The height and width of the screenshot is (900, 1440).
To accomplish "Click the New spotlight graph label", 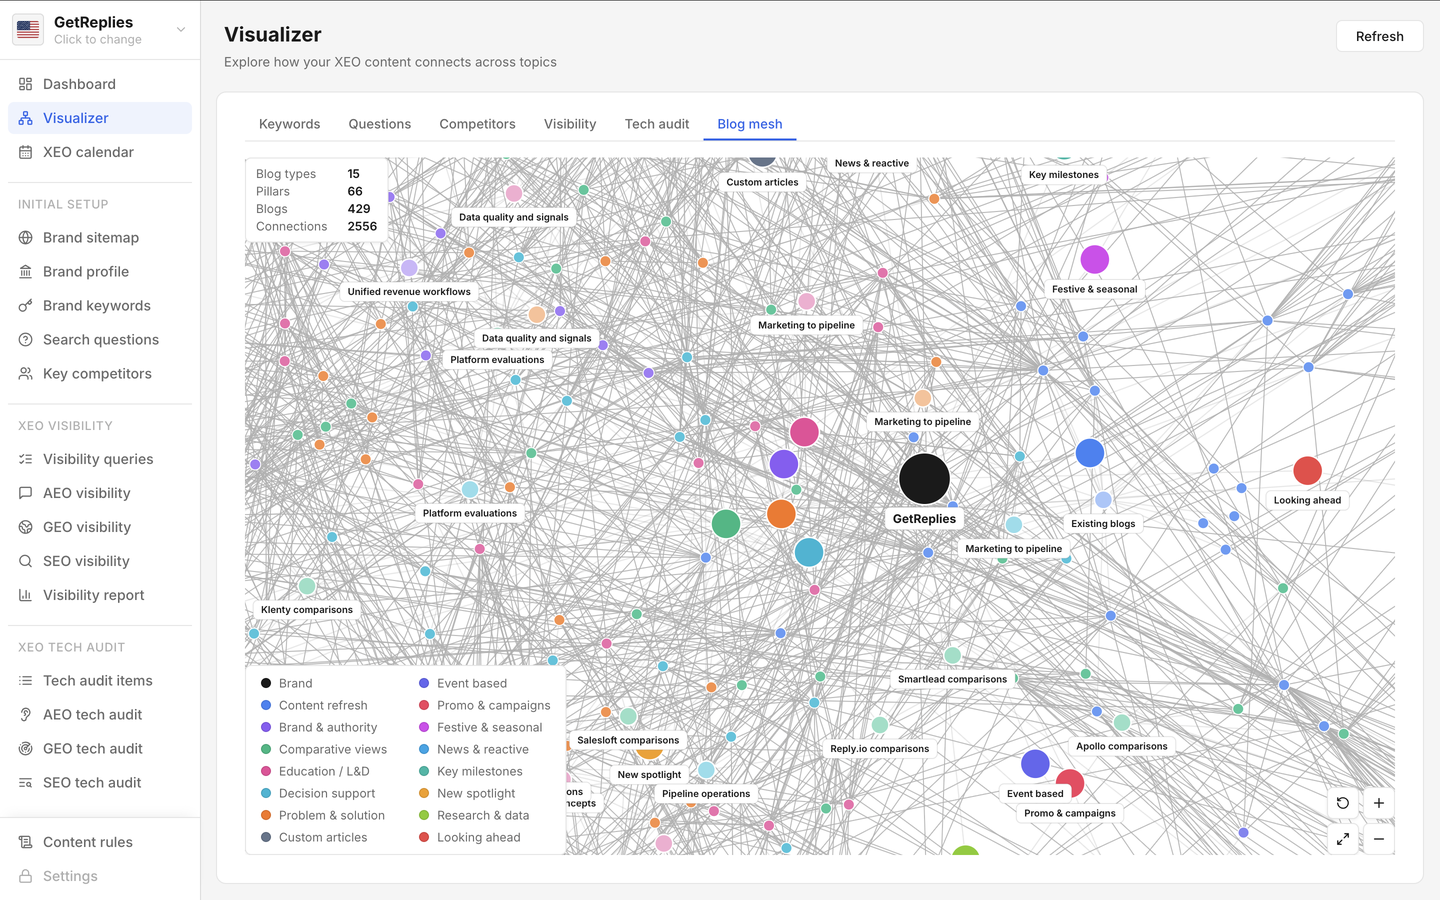I will [649, 774].
